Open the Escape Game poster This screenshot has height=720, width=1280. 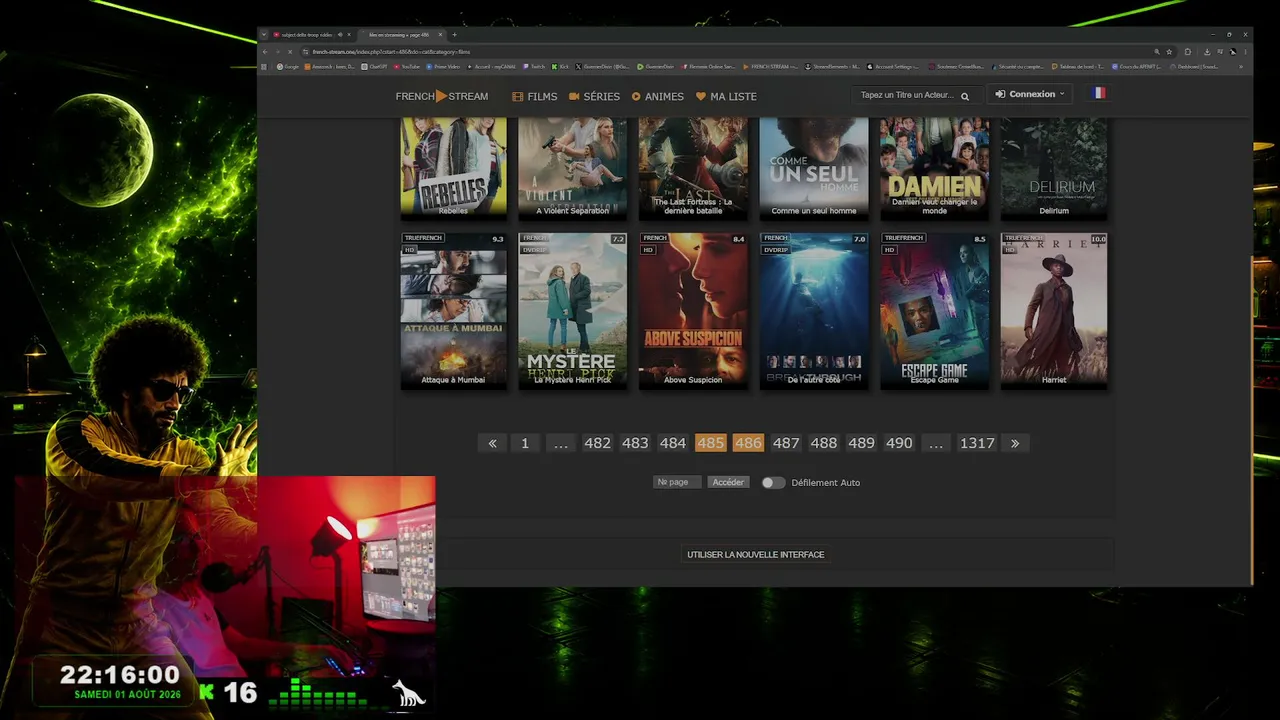tap(934, 310)
